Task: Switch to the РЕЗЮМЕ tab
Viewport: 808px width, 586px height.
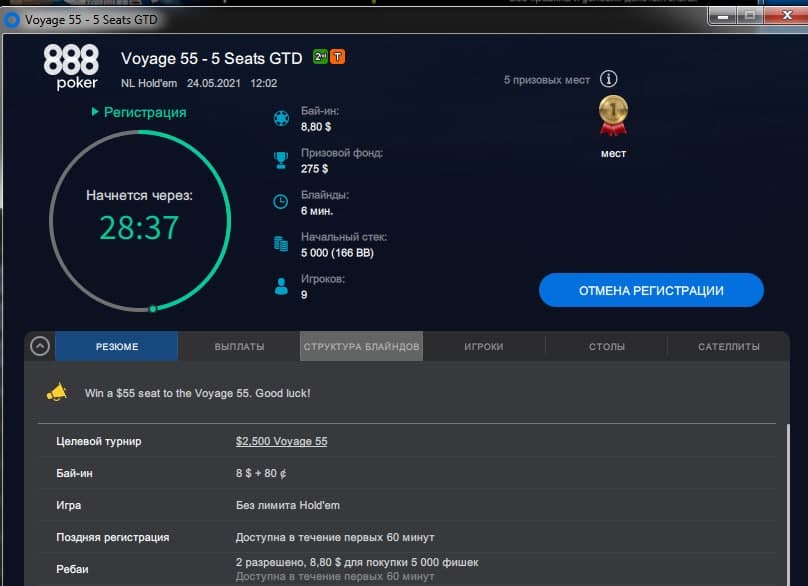Action: point(117,346)
